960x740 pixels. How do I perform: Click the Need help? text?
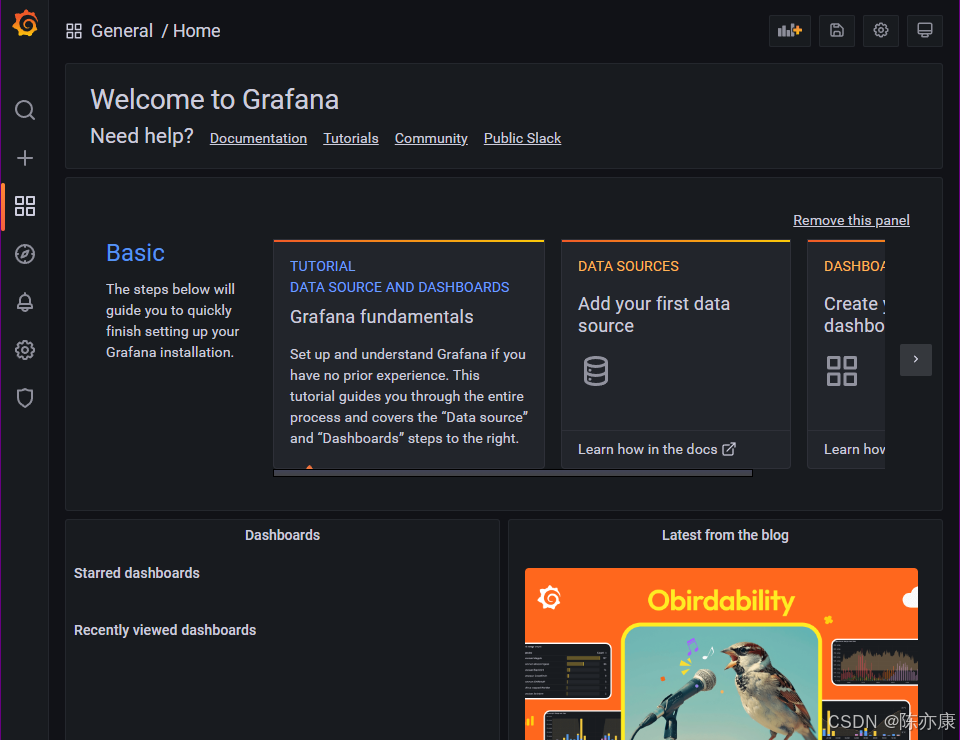[x=141, y=136]
